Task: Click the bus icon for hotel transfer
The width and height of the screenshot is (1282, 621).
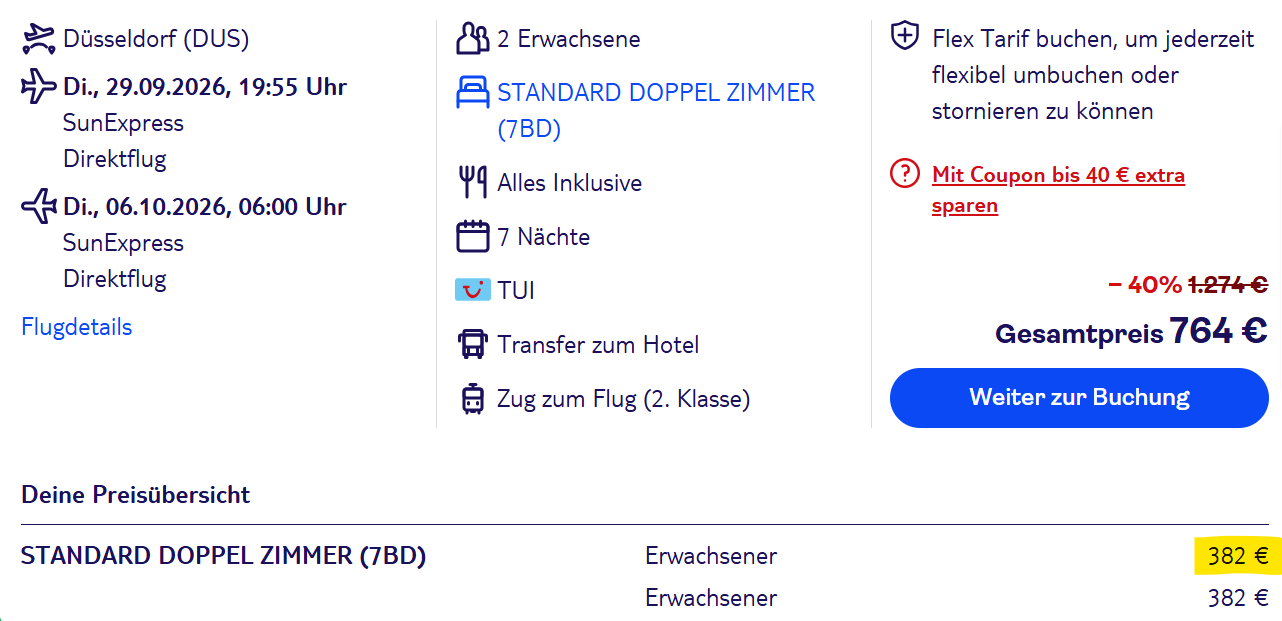Action: [472, 345]
